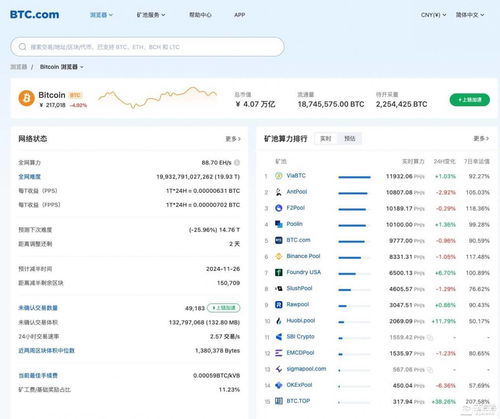Open the SlushPool link
500x419 pixels.
299,288
